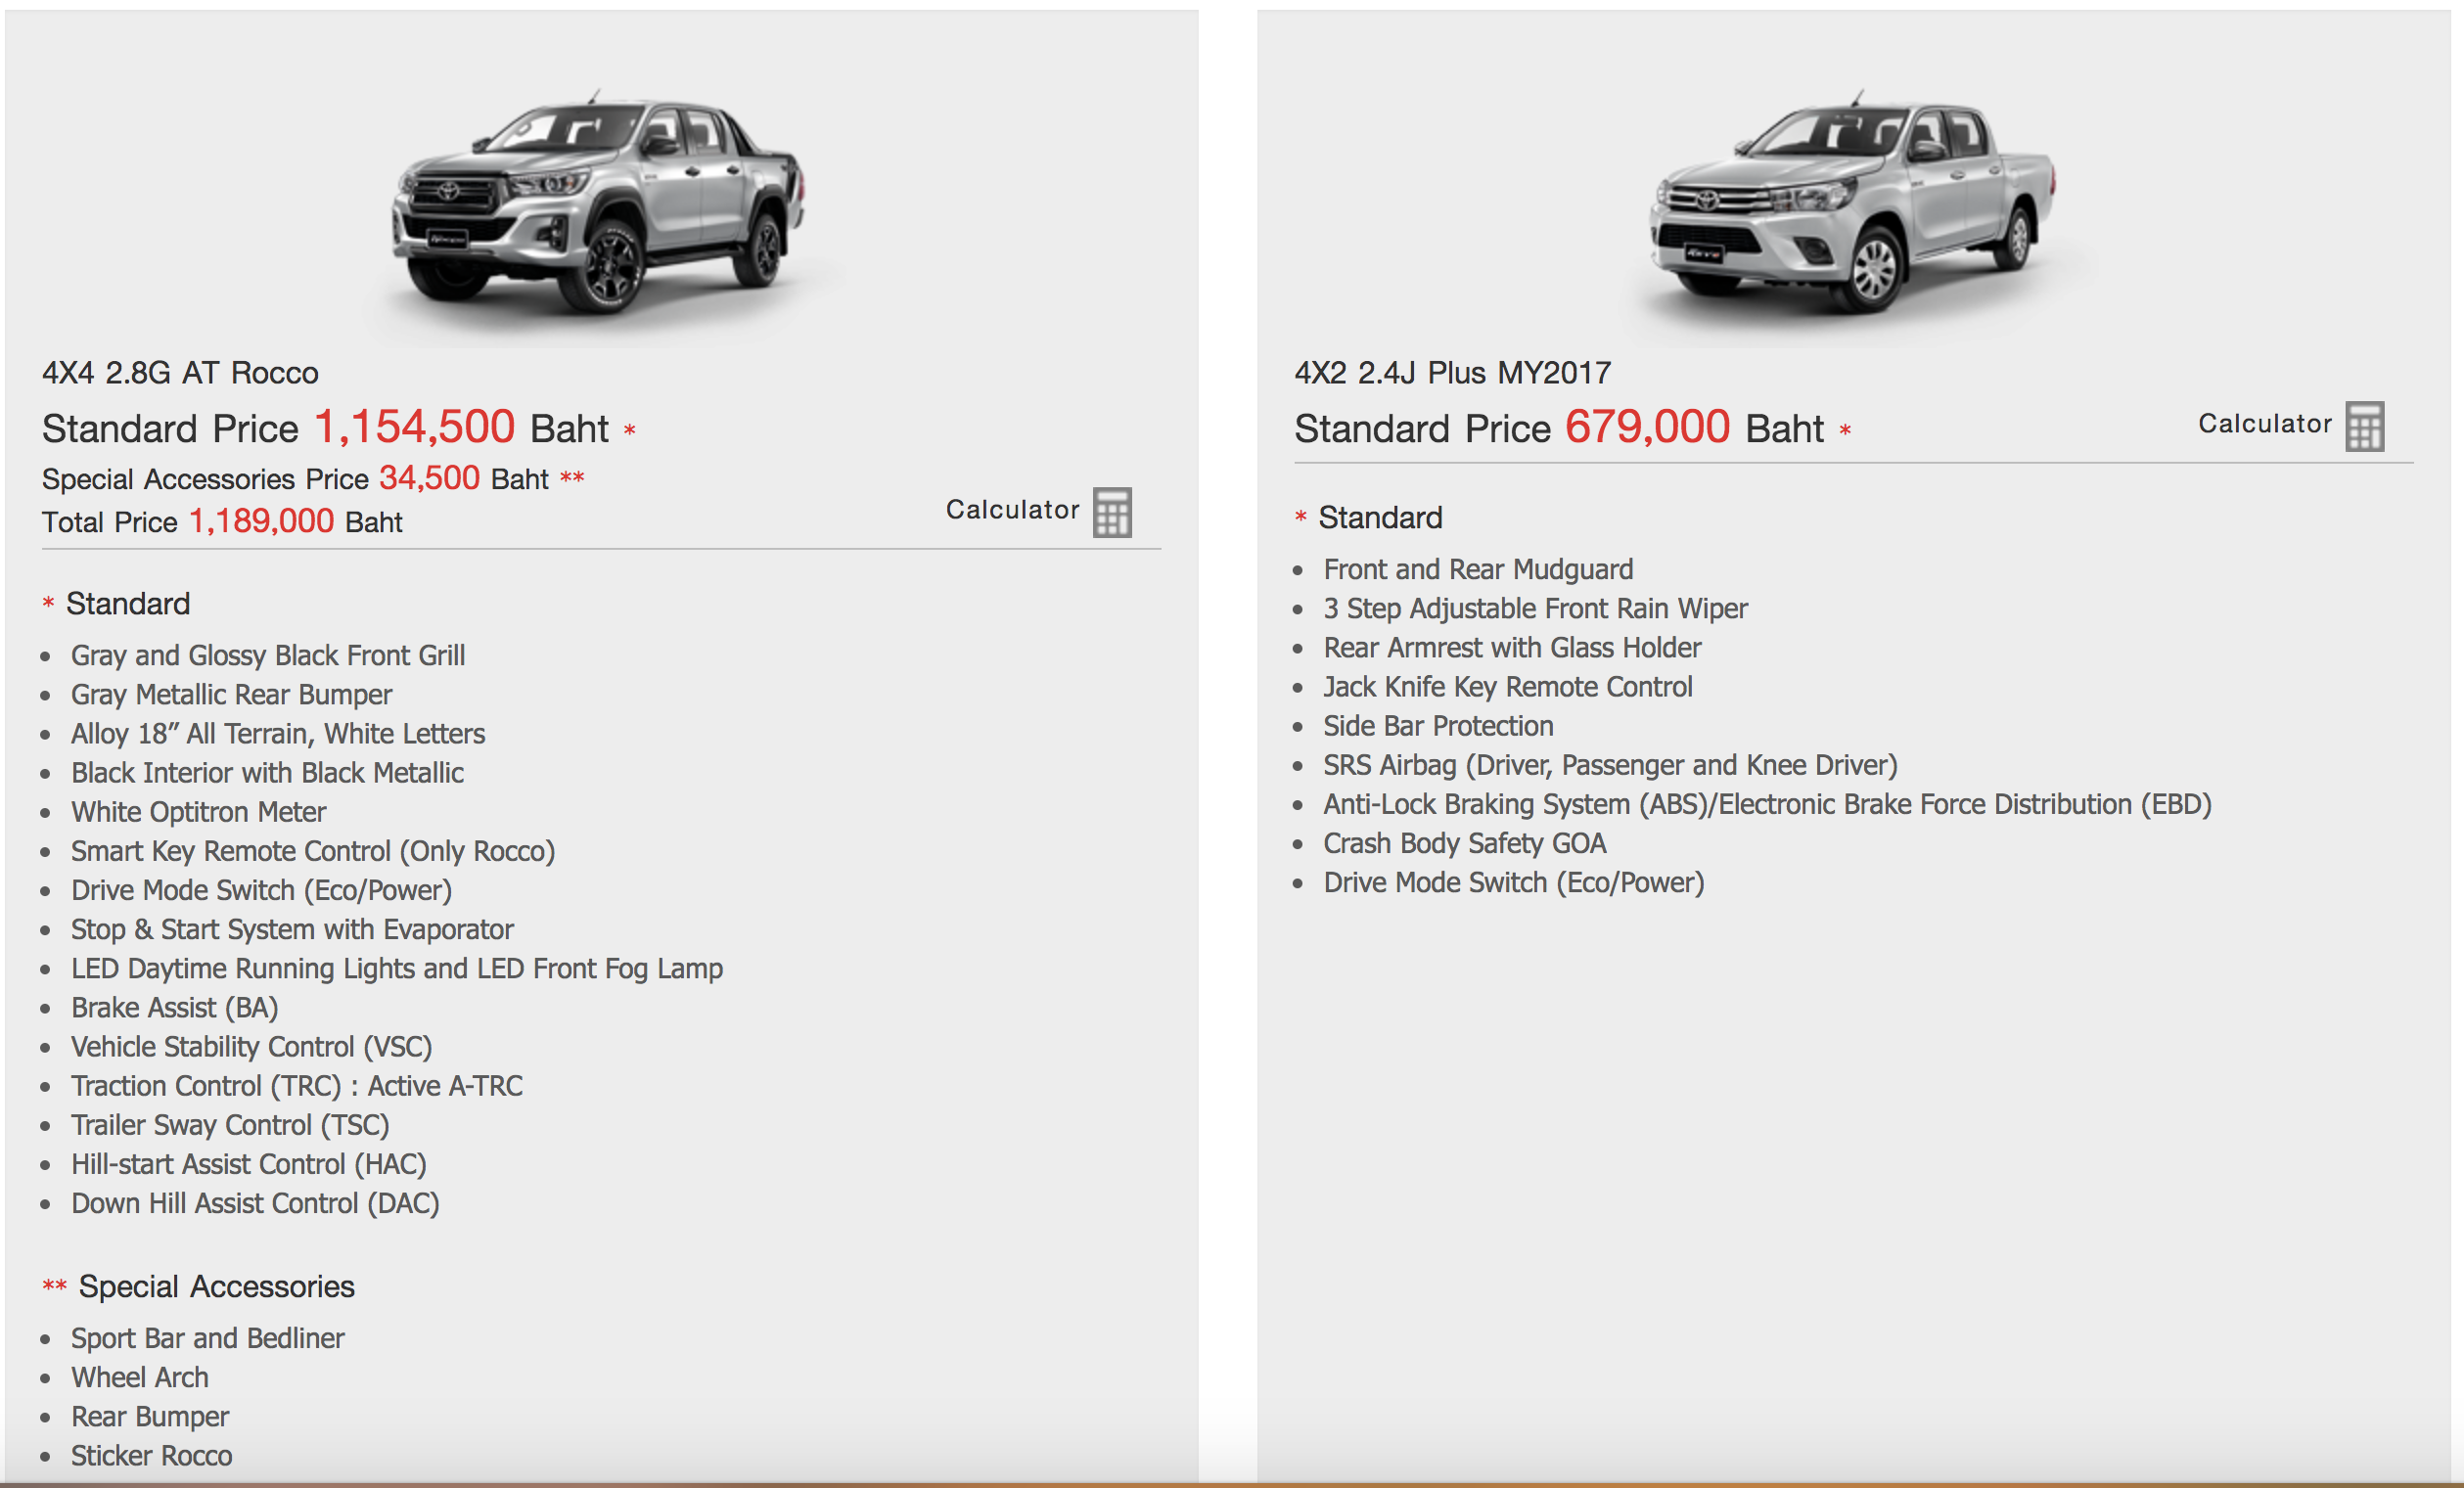Click 'Anti-Lock Braking System (ABS)' item
Viewport: 2464px width, 1488px height.
click(1767, 804)
